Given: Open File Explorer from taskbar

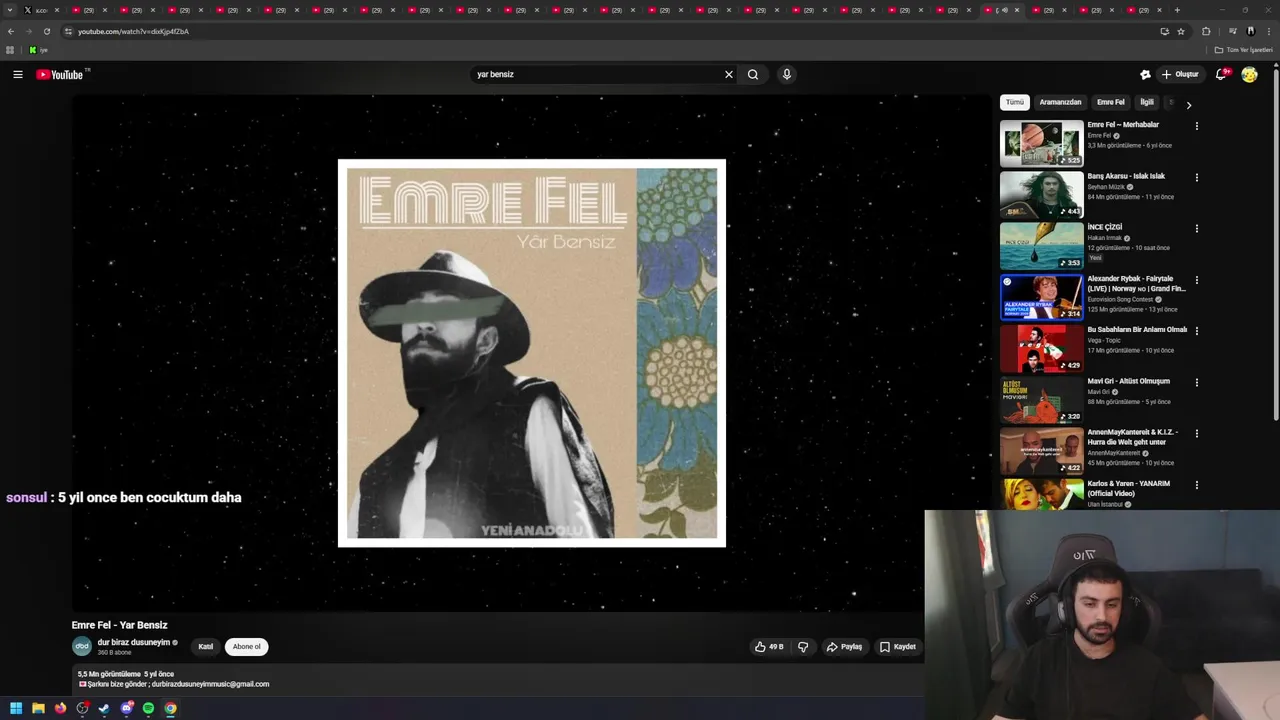Looking at the screenshot, I should pos(38,708).
